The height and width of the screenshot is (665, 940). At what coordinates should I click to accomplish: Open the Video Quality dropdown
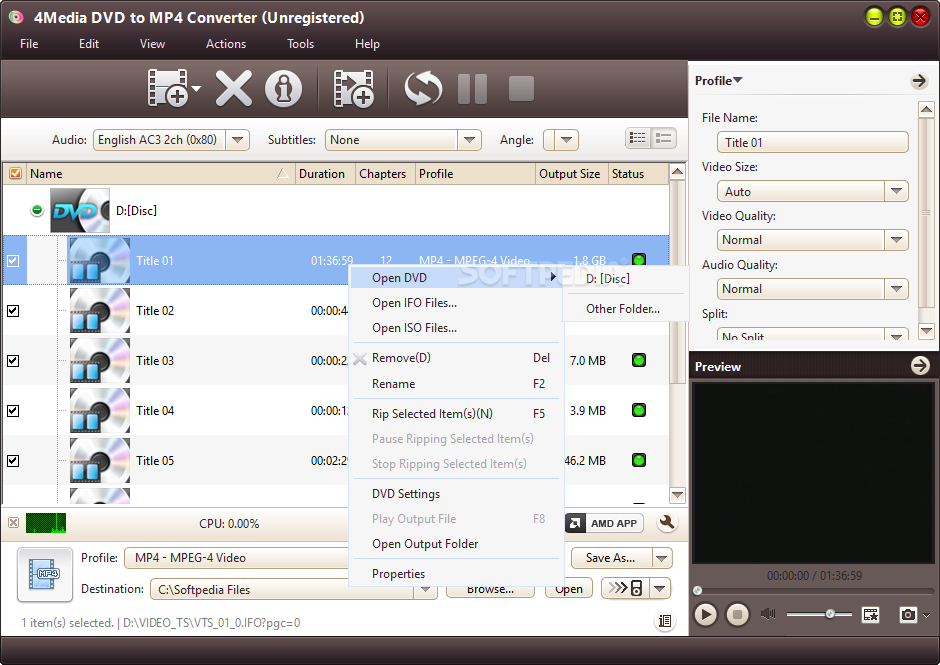coord(896,240)
